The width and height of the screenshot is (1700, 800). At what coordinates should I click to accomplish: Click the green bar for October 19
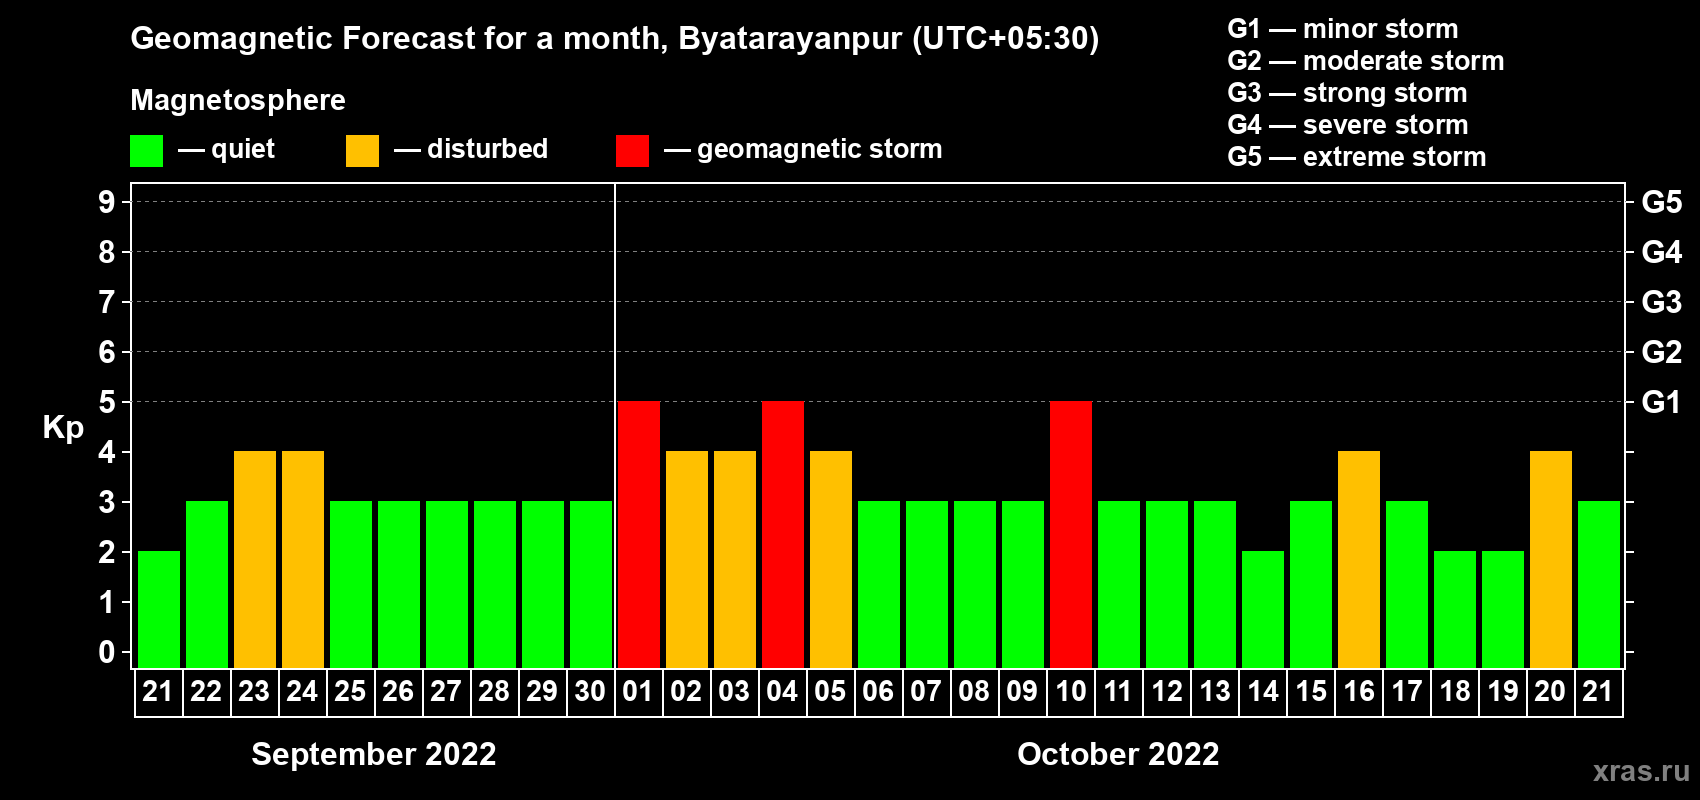click(x=1503, y=609)
